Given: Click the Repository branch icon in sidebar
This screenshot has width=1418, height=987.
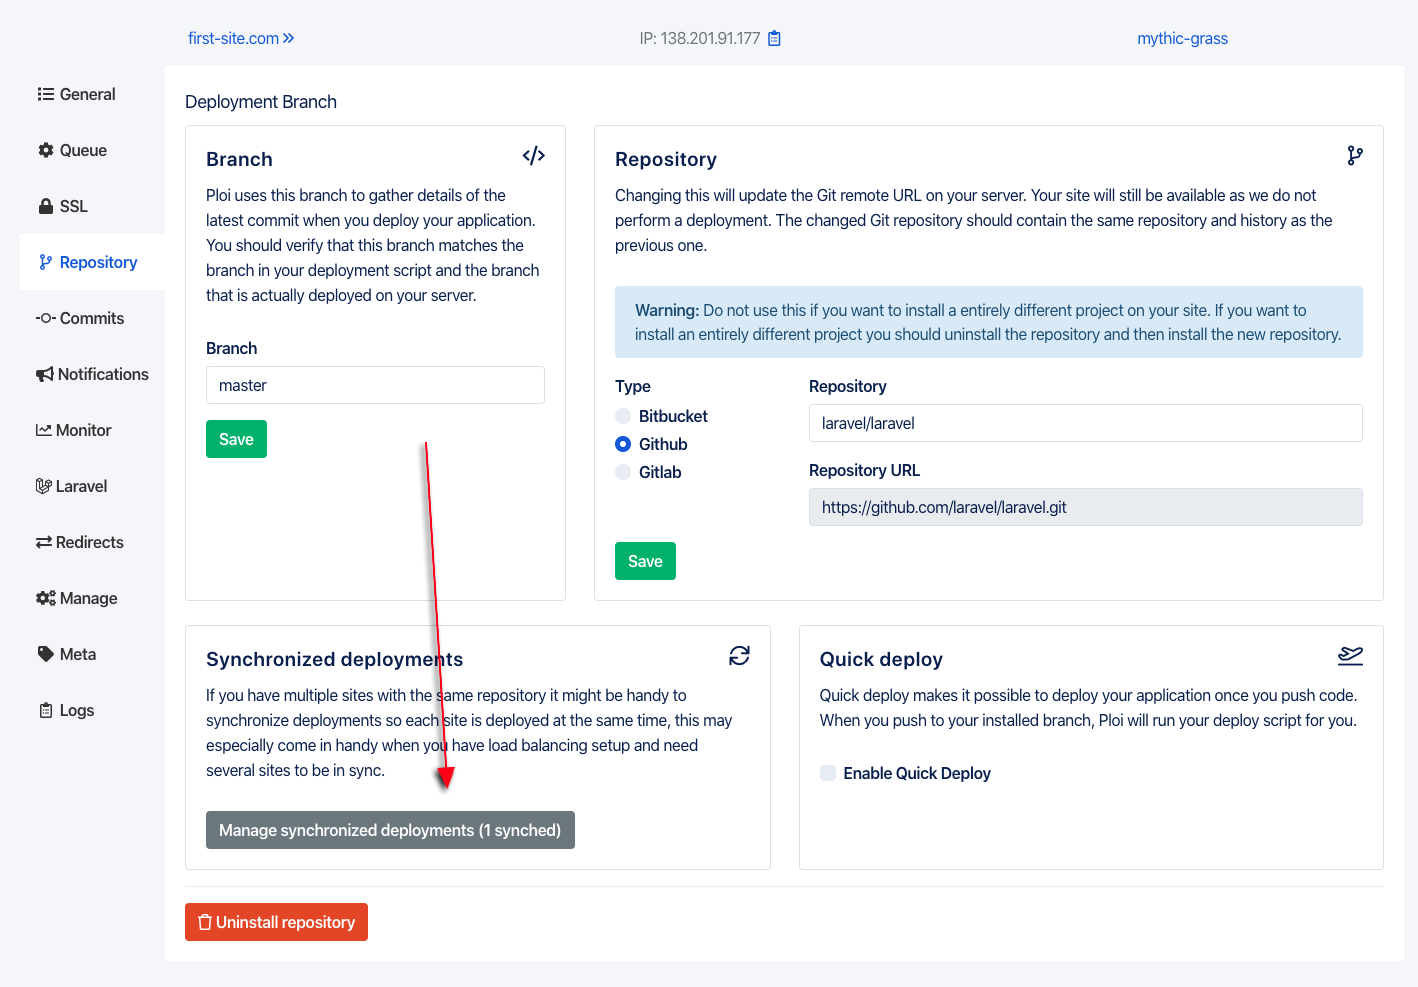Looking at the screenshot, I should [x=45, y=262].
